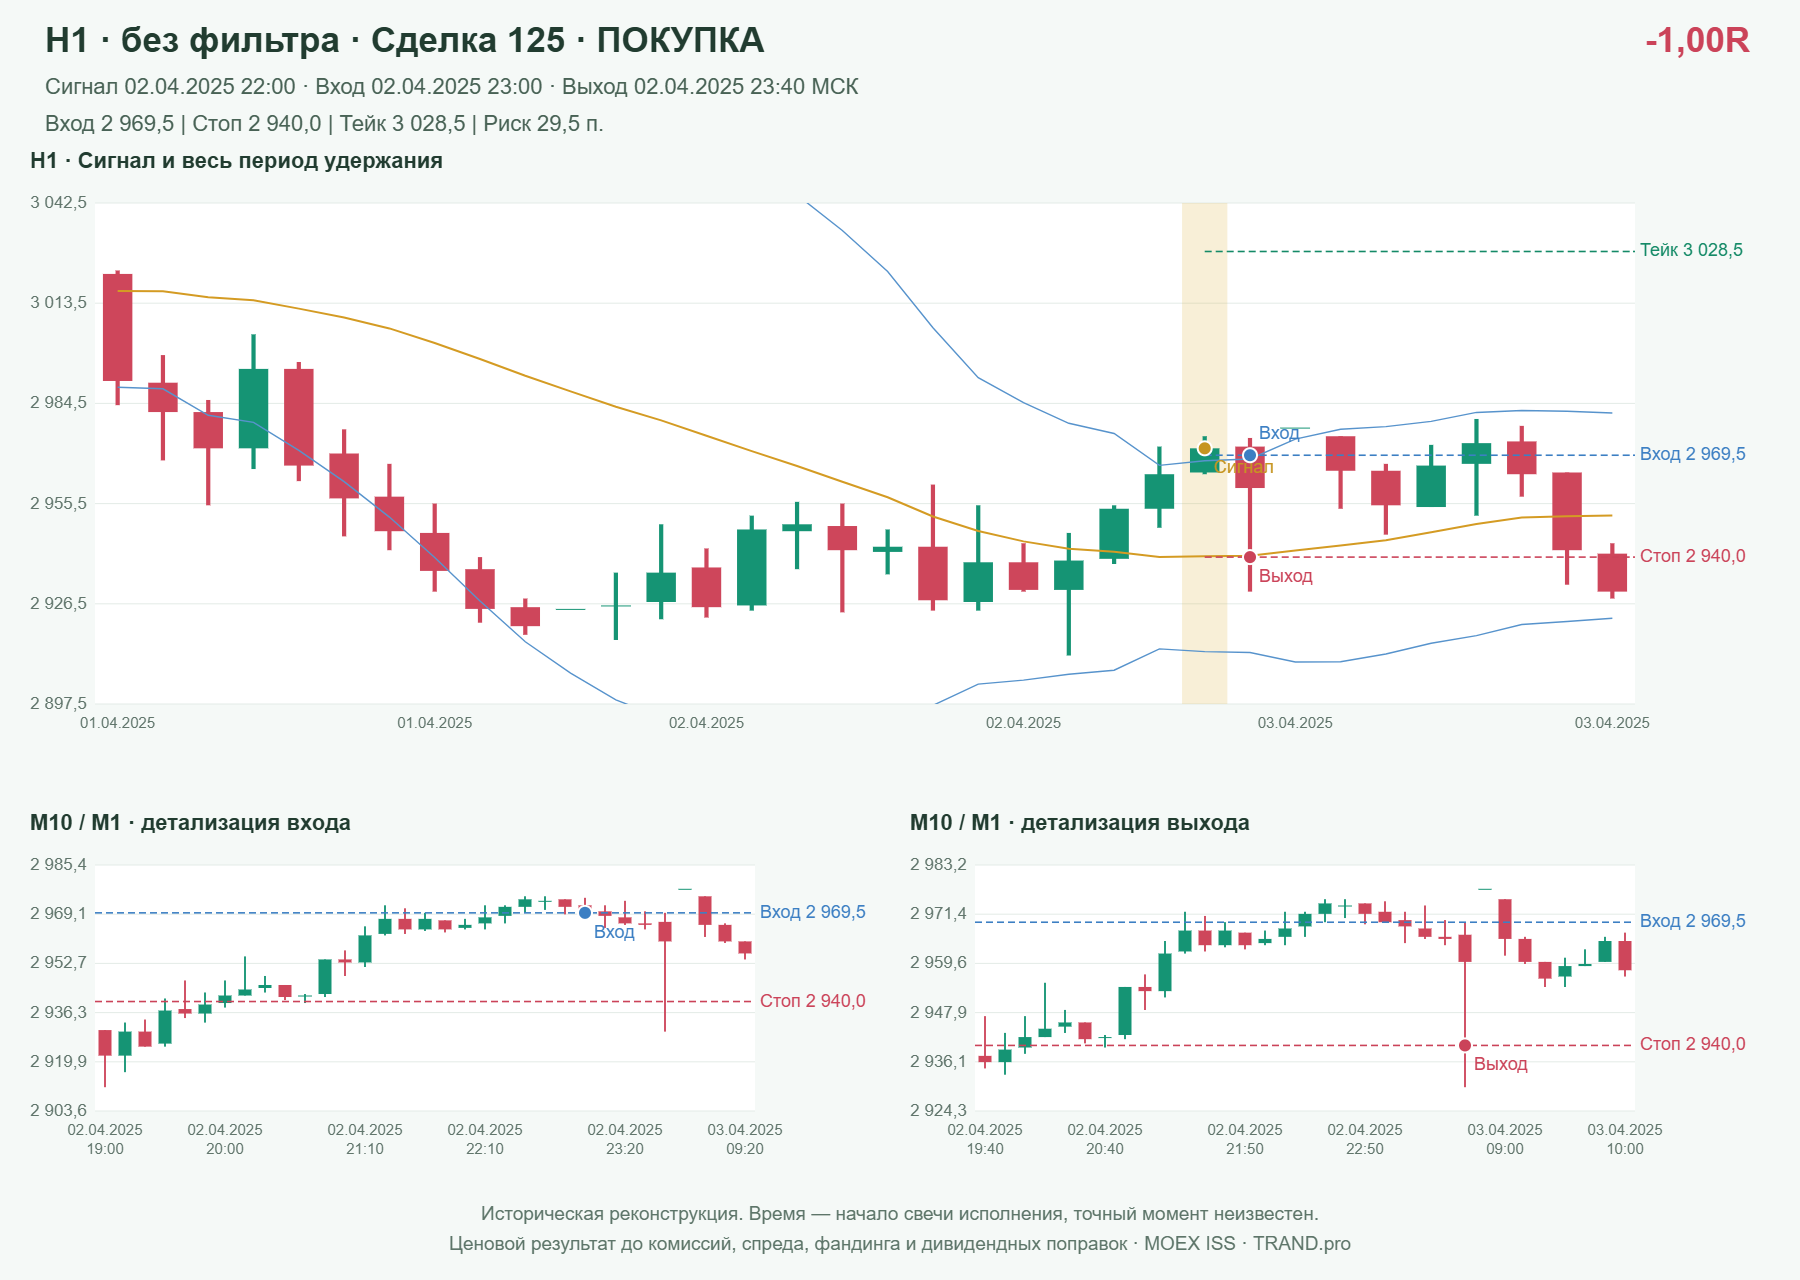Click 'Вход 2 969,5' label beside entry detail chart

(x=813, y=912)
